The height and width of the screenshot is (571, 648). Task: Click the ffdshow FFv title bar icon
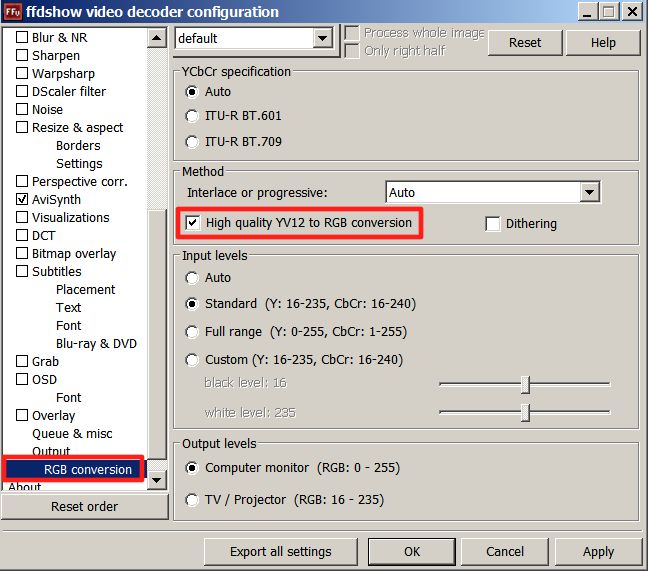[12, 12]
